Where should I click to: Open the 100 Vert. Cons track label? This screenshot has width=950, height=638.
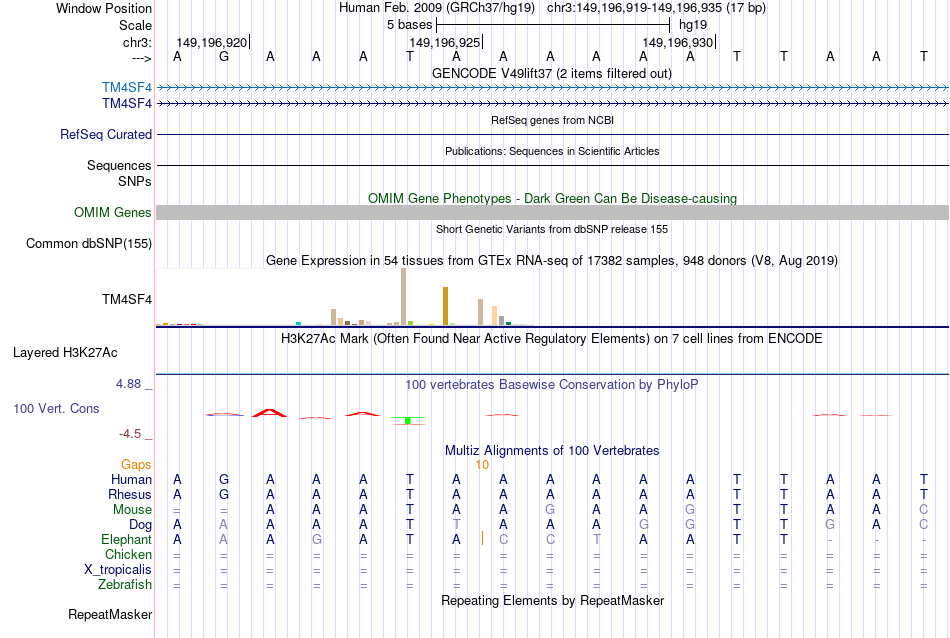coord(56,408)
